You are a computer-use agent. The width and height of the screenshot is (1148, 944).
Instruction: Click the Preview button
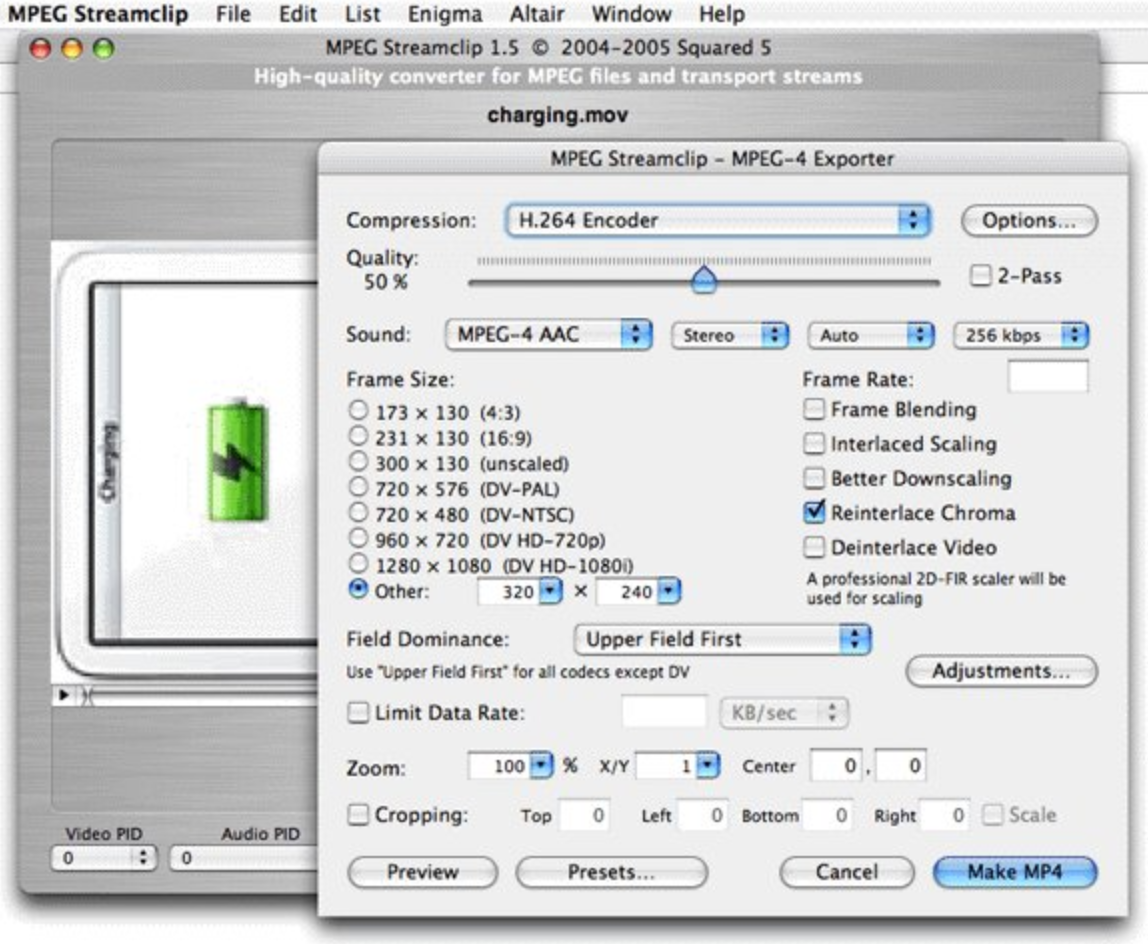(422, 872)
